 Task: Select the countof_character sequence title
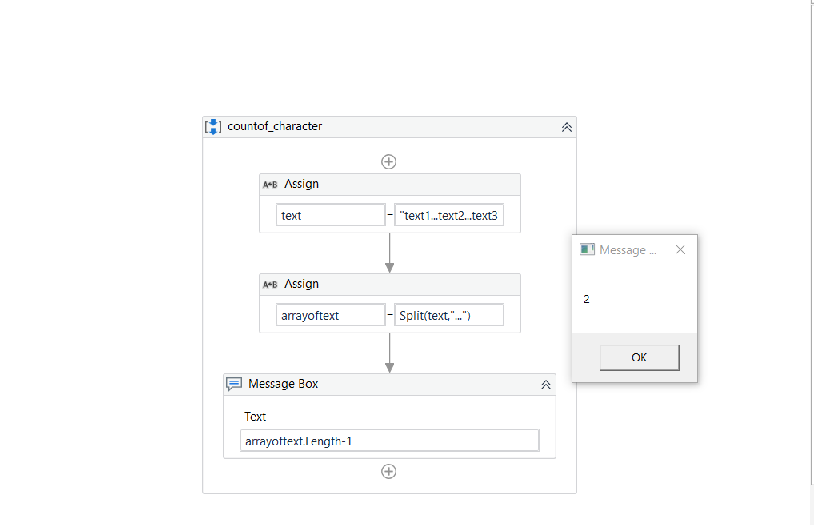275,127
